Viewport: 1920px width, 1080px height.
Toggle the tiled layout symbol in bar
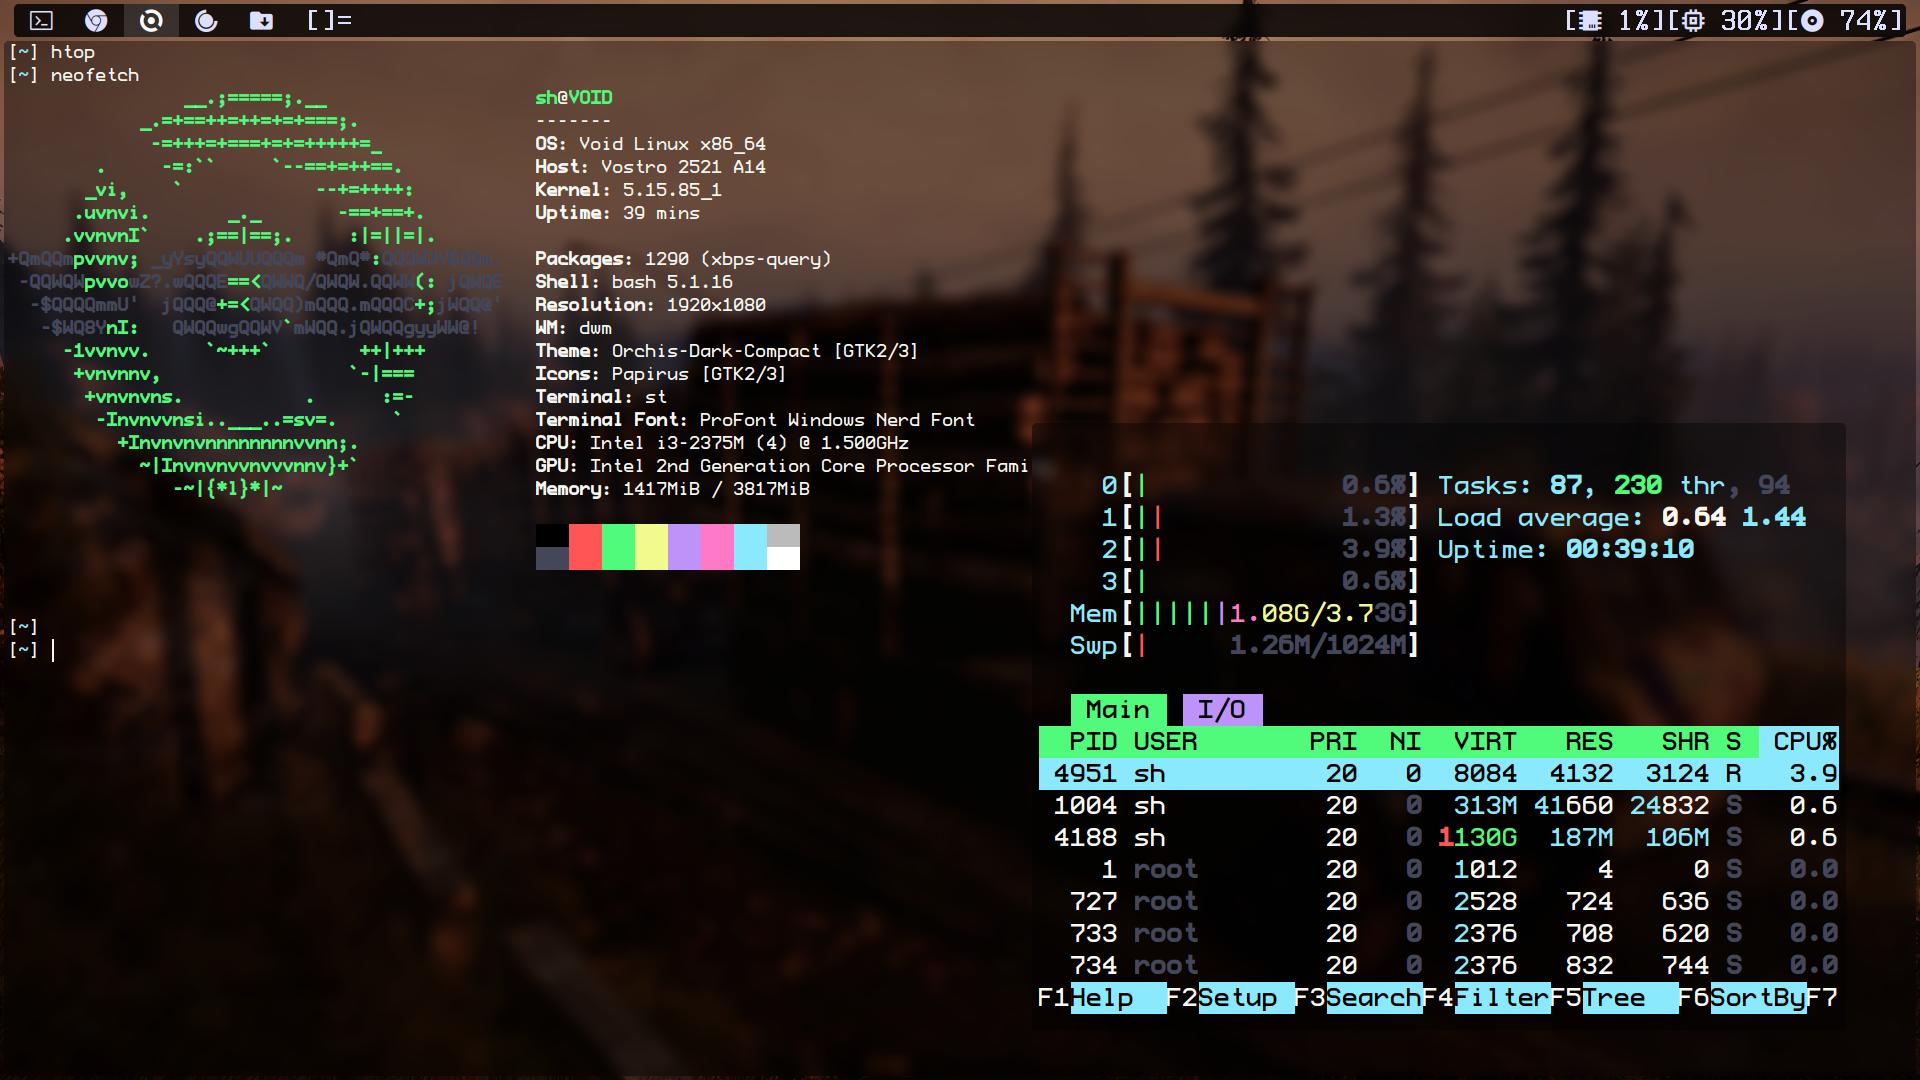(329, 20)
